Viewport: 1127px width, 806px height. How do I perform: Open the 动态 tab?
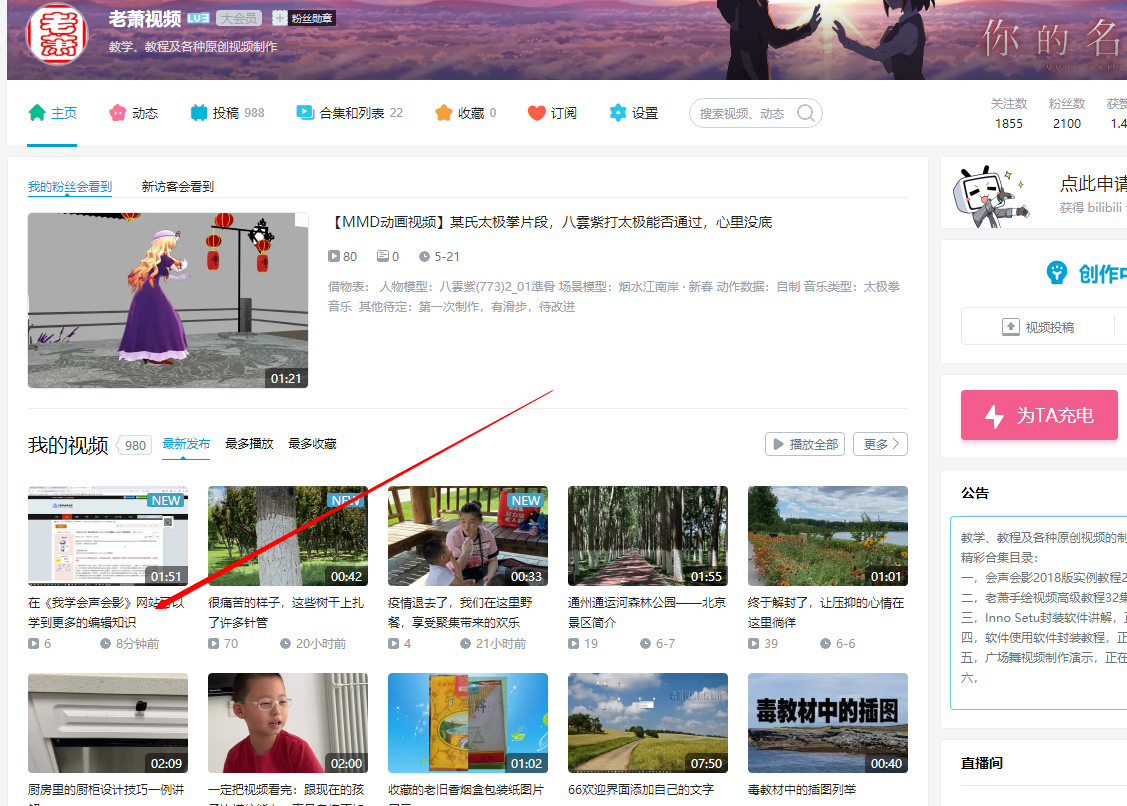pos(134,113)
